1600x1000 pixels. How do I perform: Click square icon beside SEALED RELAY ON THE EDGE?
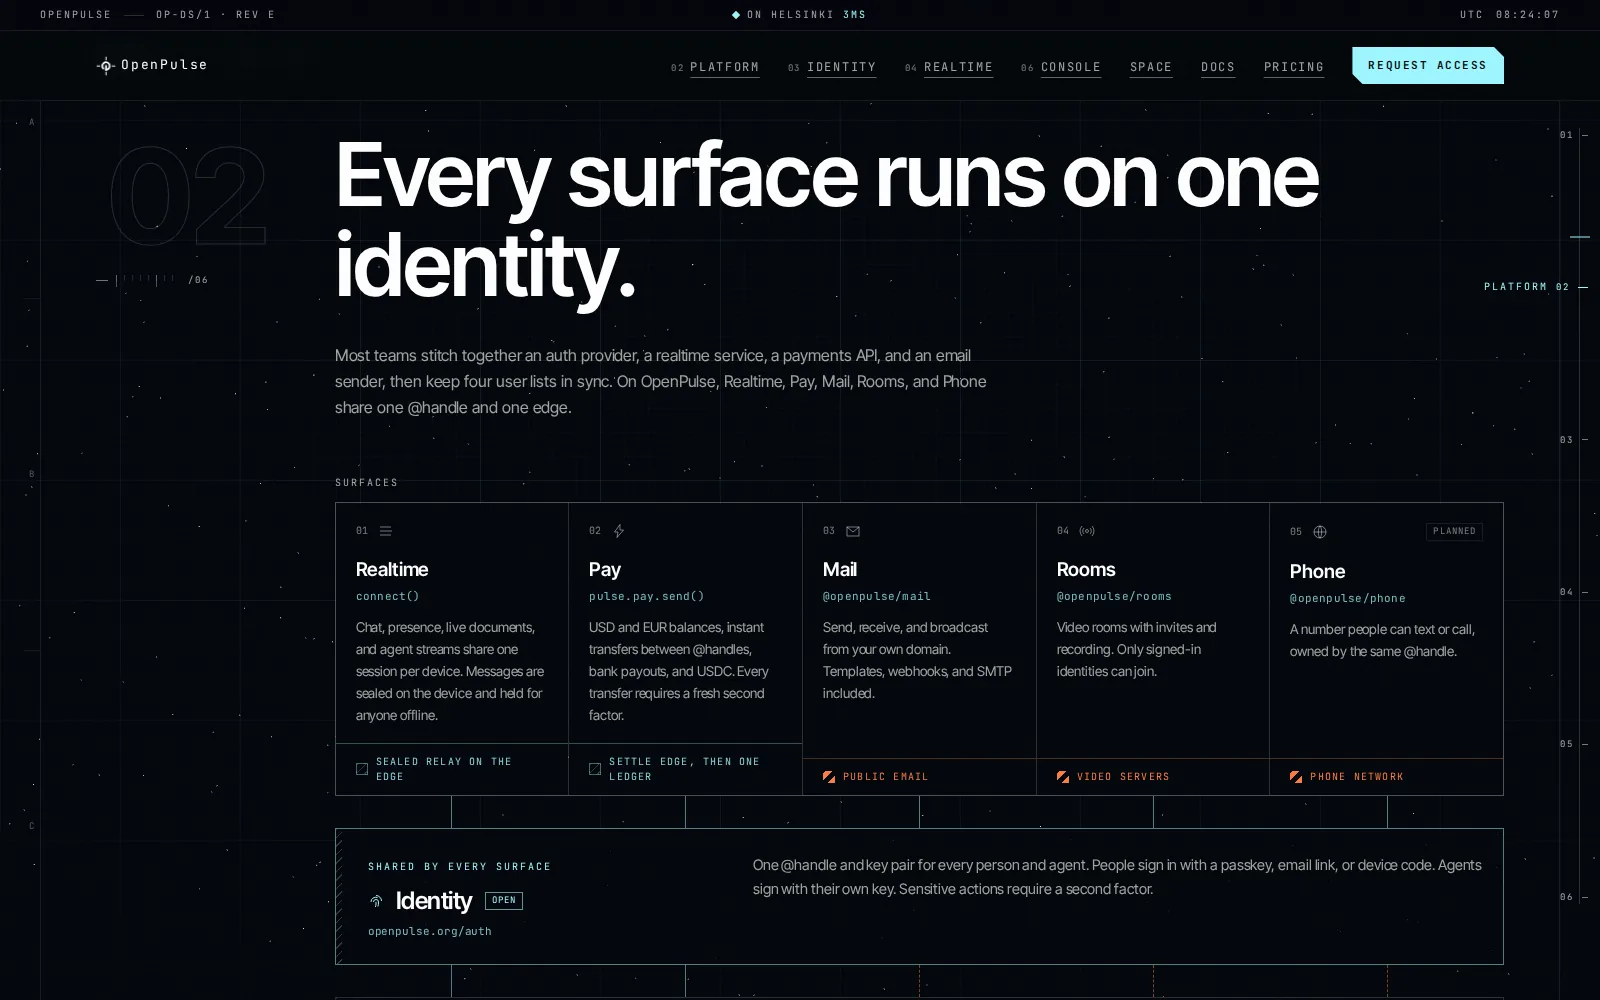point(362,769)
